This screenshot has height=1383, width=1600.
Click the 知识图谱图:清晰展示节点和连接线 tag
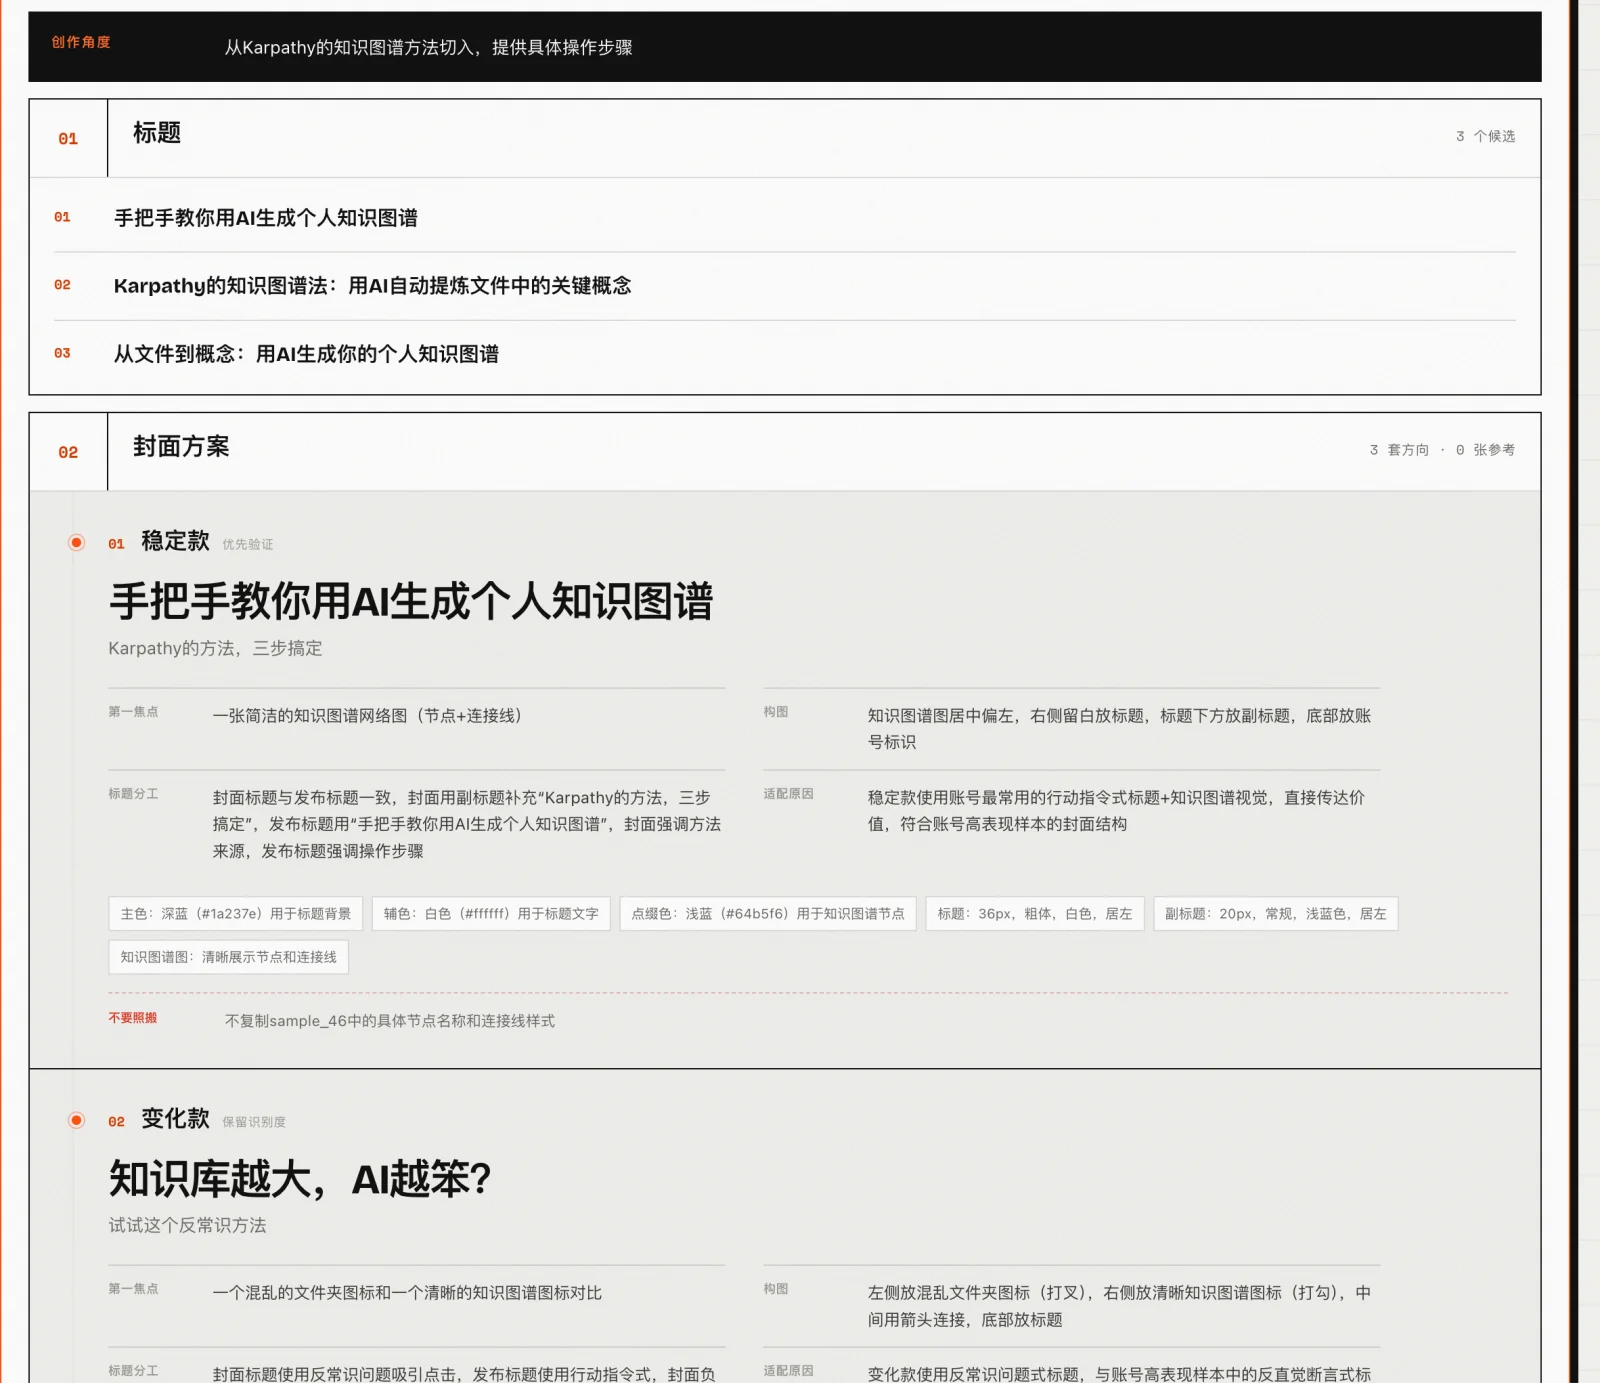pyautogui.click(x=228, y=957)
